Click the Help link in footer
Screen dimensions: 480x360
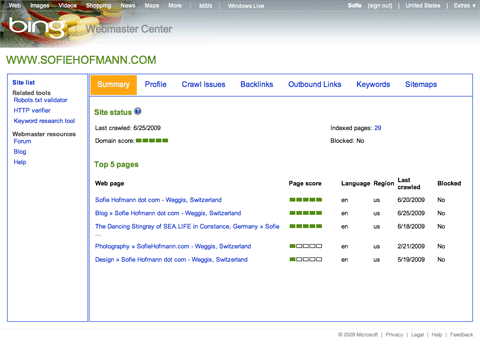[437, 335]
